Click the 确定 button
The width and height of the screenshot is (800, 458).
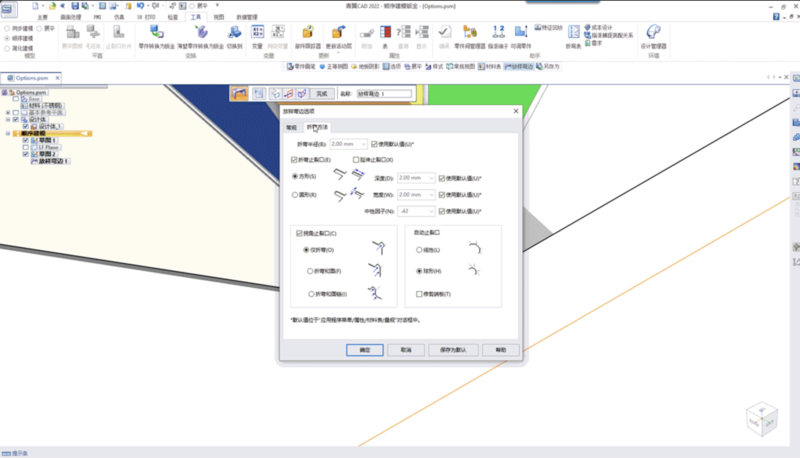tap(364, 351)
